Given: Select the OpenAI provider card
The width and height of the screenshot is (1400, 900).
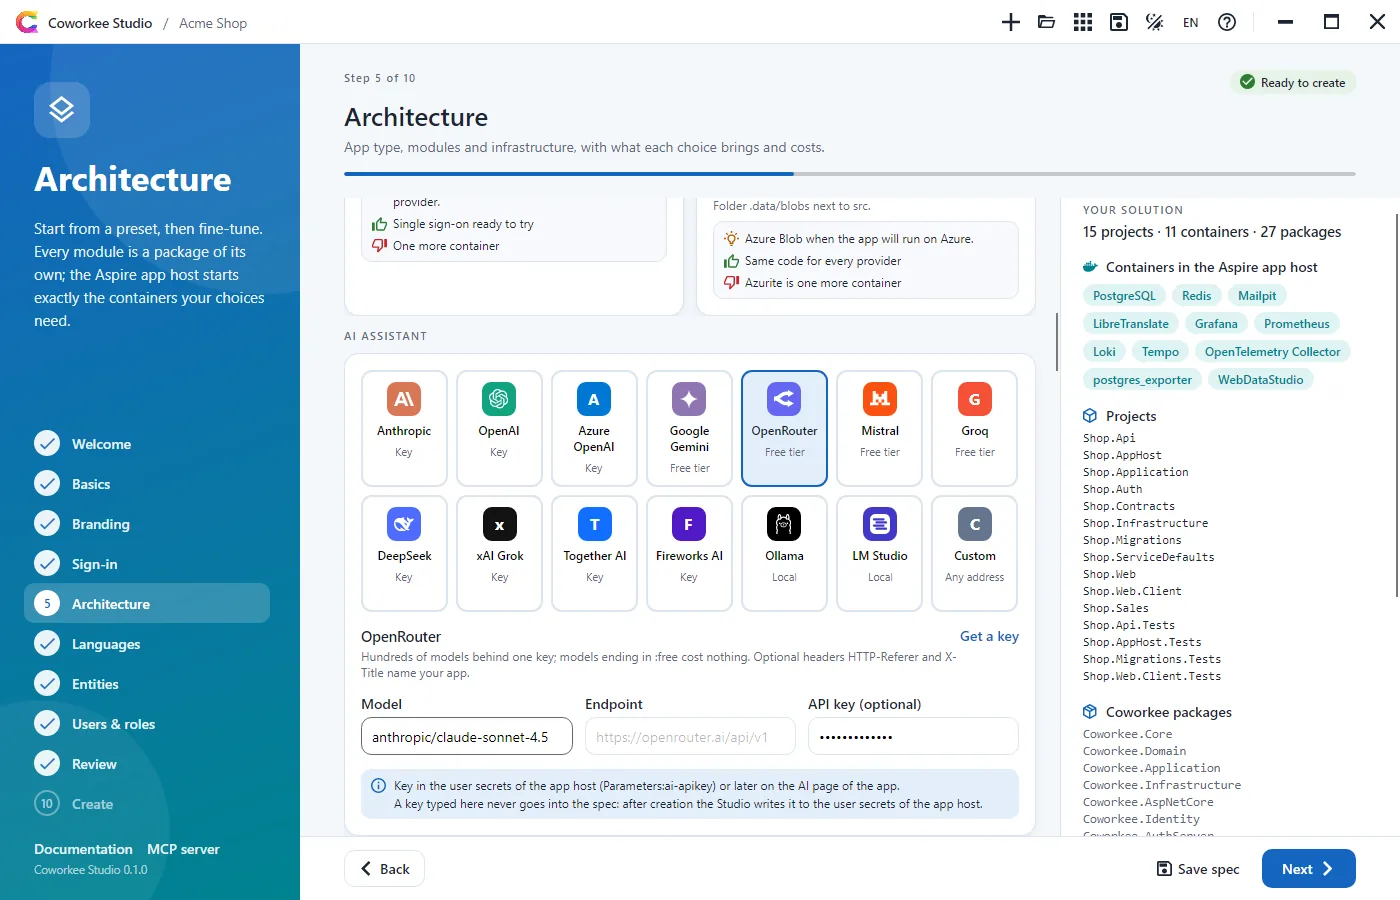Looking at the screenshot, I should point(499,428).
